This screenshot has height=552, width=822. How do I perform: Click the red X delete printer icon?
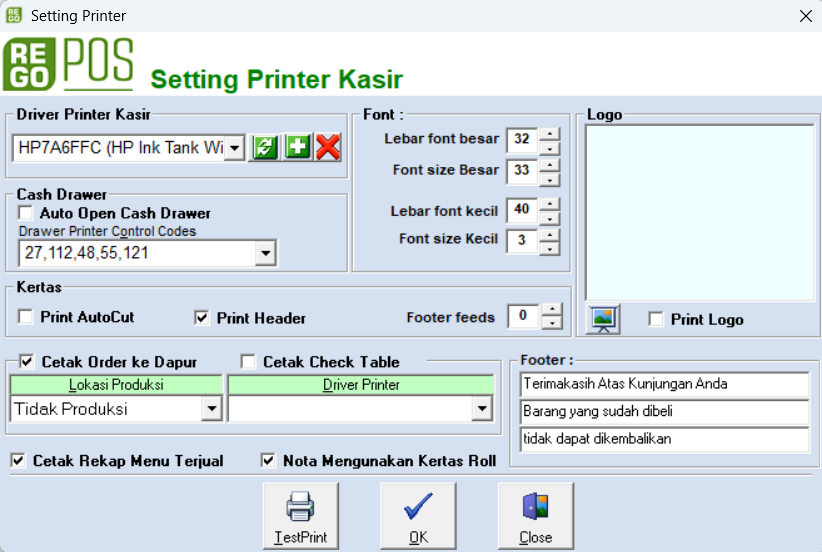328,148
